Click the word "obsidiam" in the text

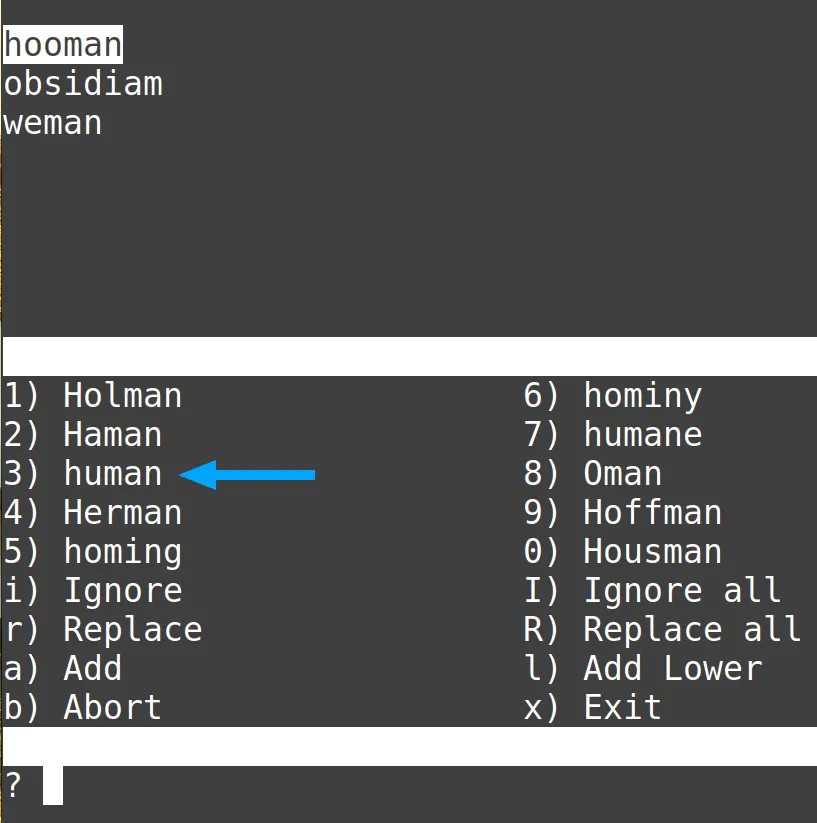tap(82, 84)
